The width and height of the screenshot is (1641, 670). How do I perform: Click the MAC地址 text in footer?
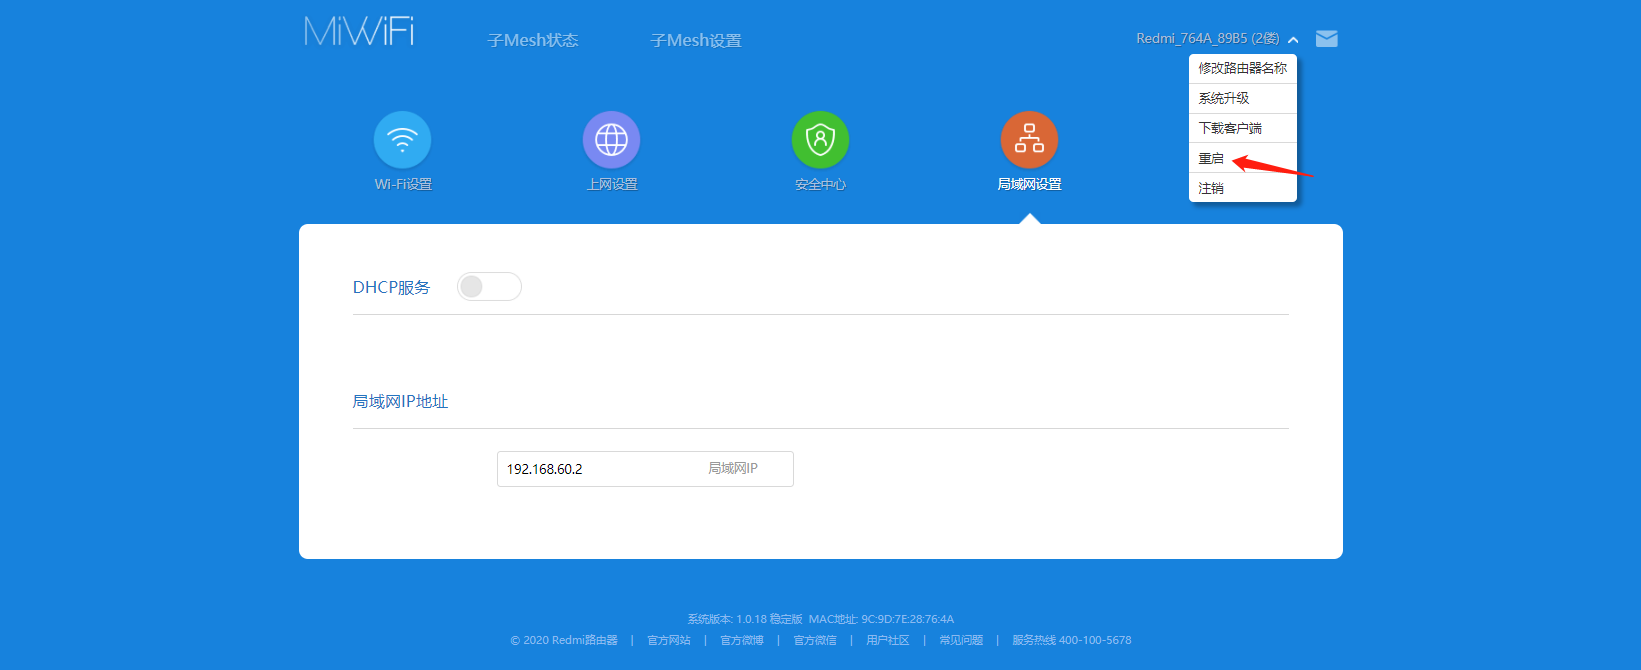(x=881, y=619)
